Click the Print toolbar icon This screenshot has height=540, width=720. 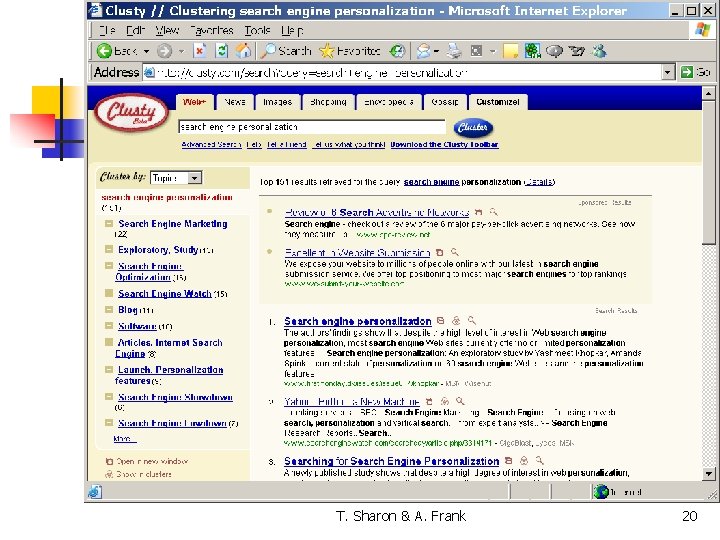point(454,51)
